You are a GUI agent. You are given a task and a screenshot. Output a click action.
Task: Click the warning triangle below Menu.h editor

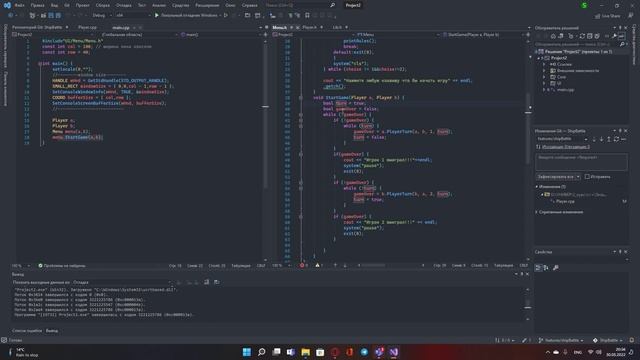tap(318, 265)
